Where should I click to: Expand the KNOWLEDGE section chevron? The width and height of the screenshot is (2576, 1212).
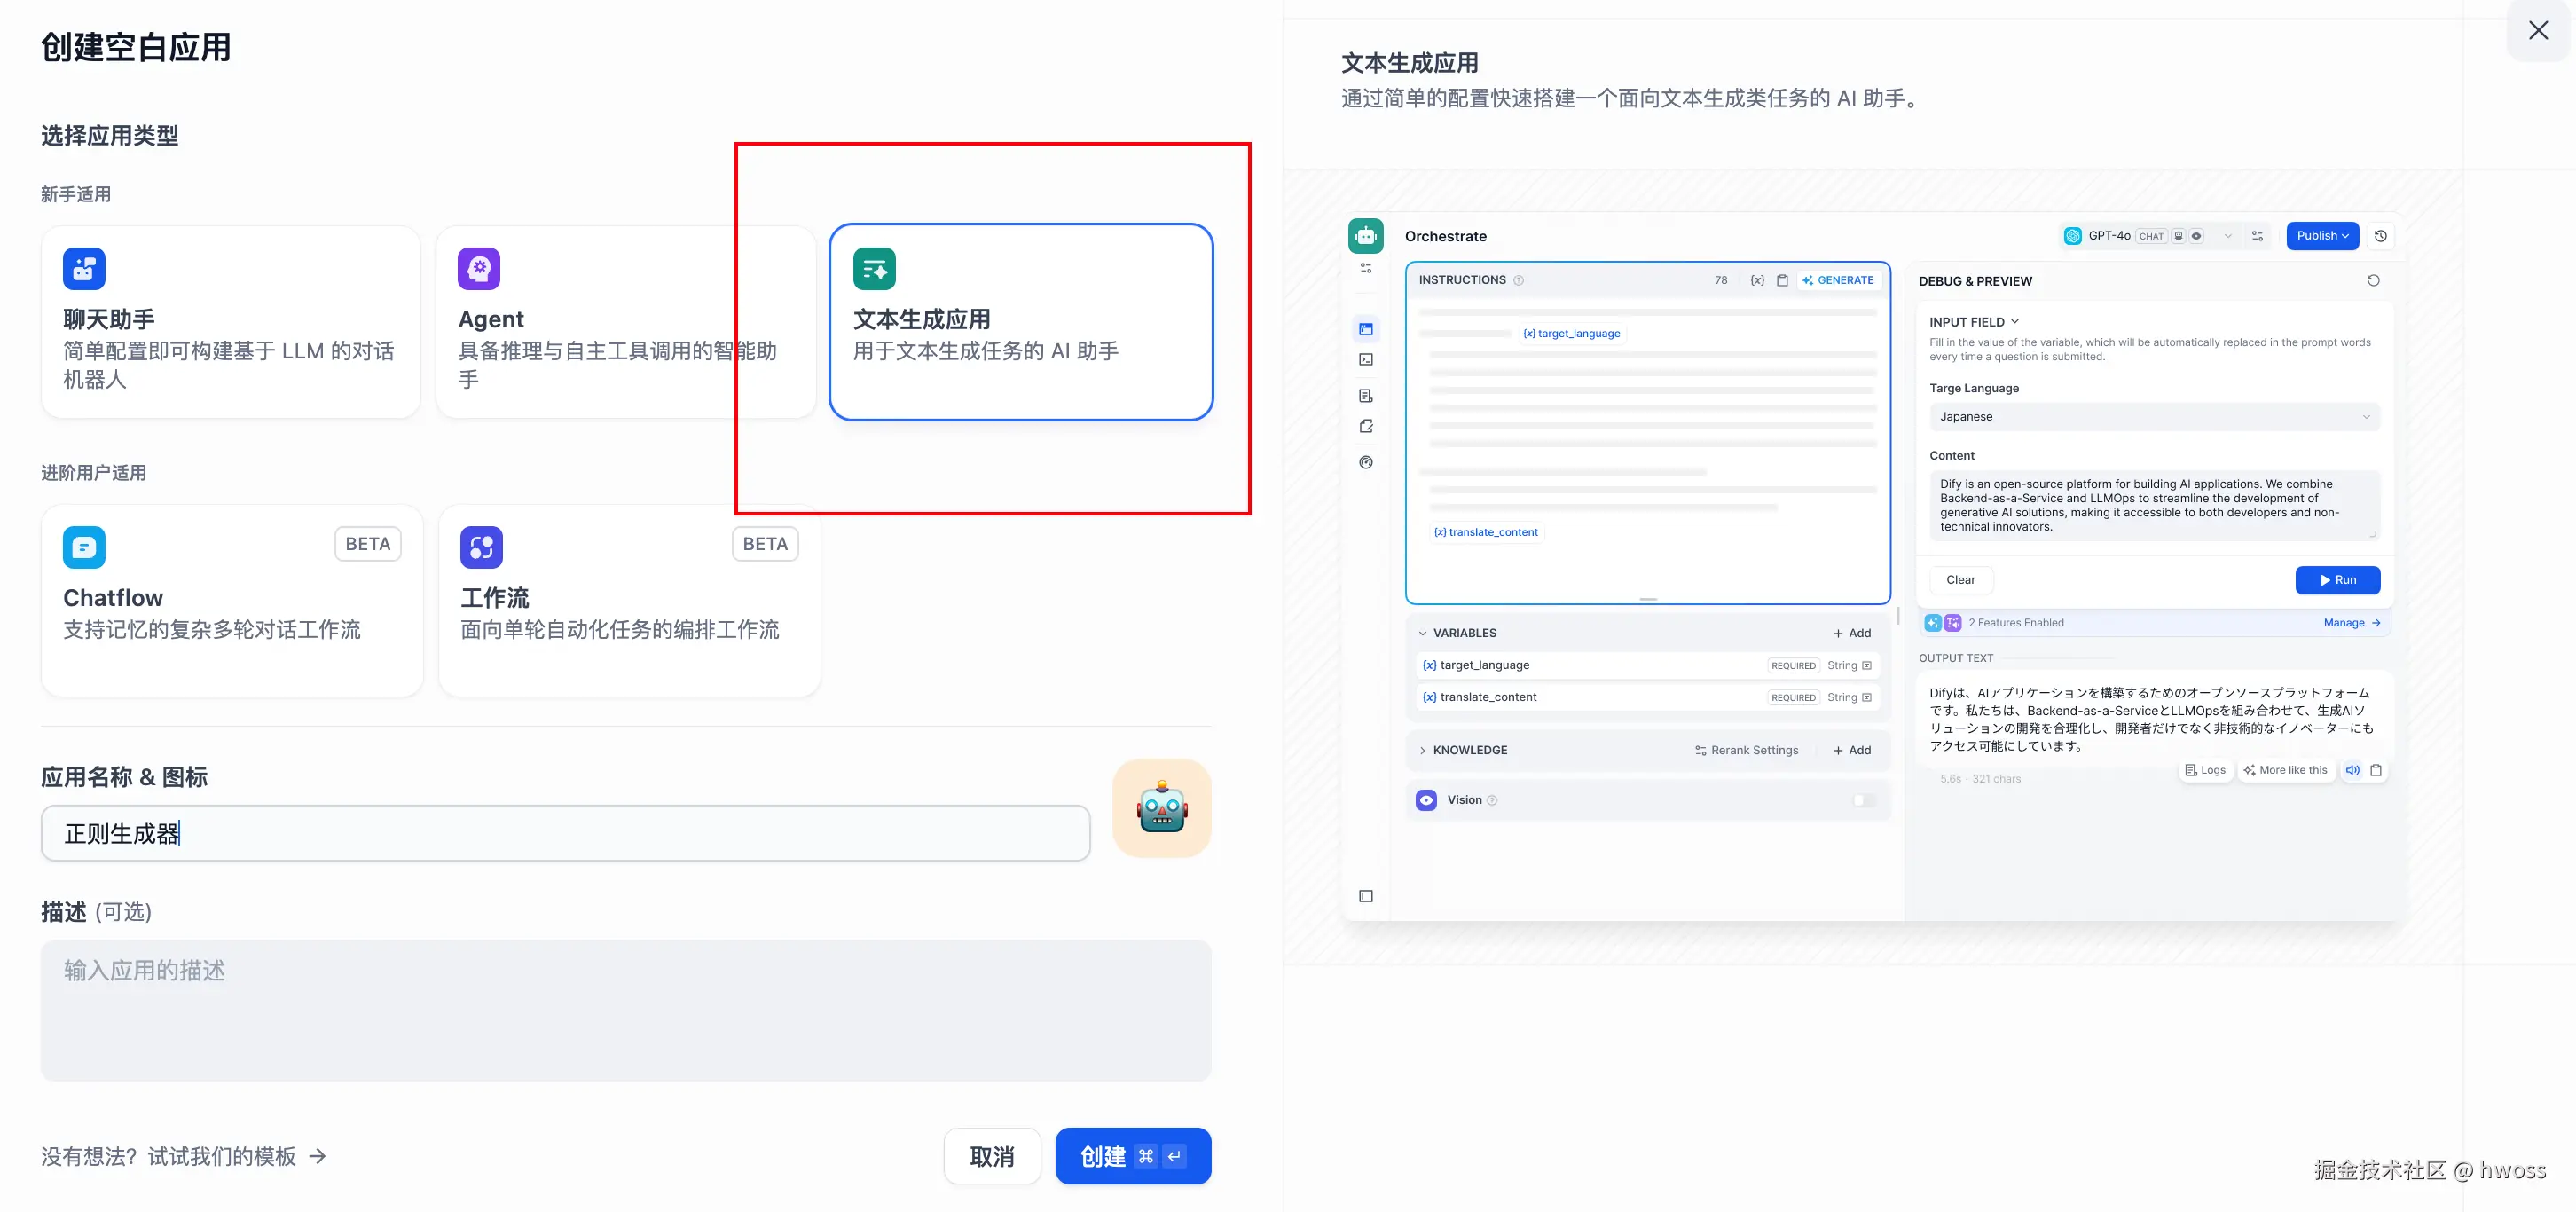[1423, 750]
